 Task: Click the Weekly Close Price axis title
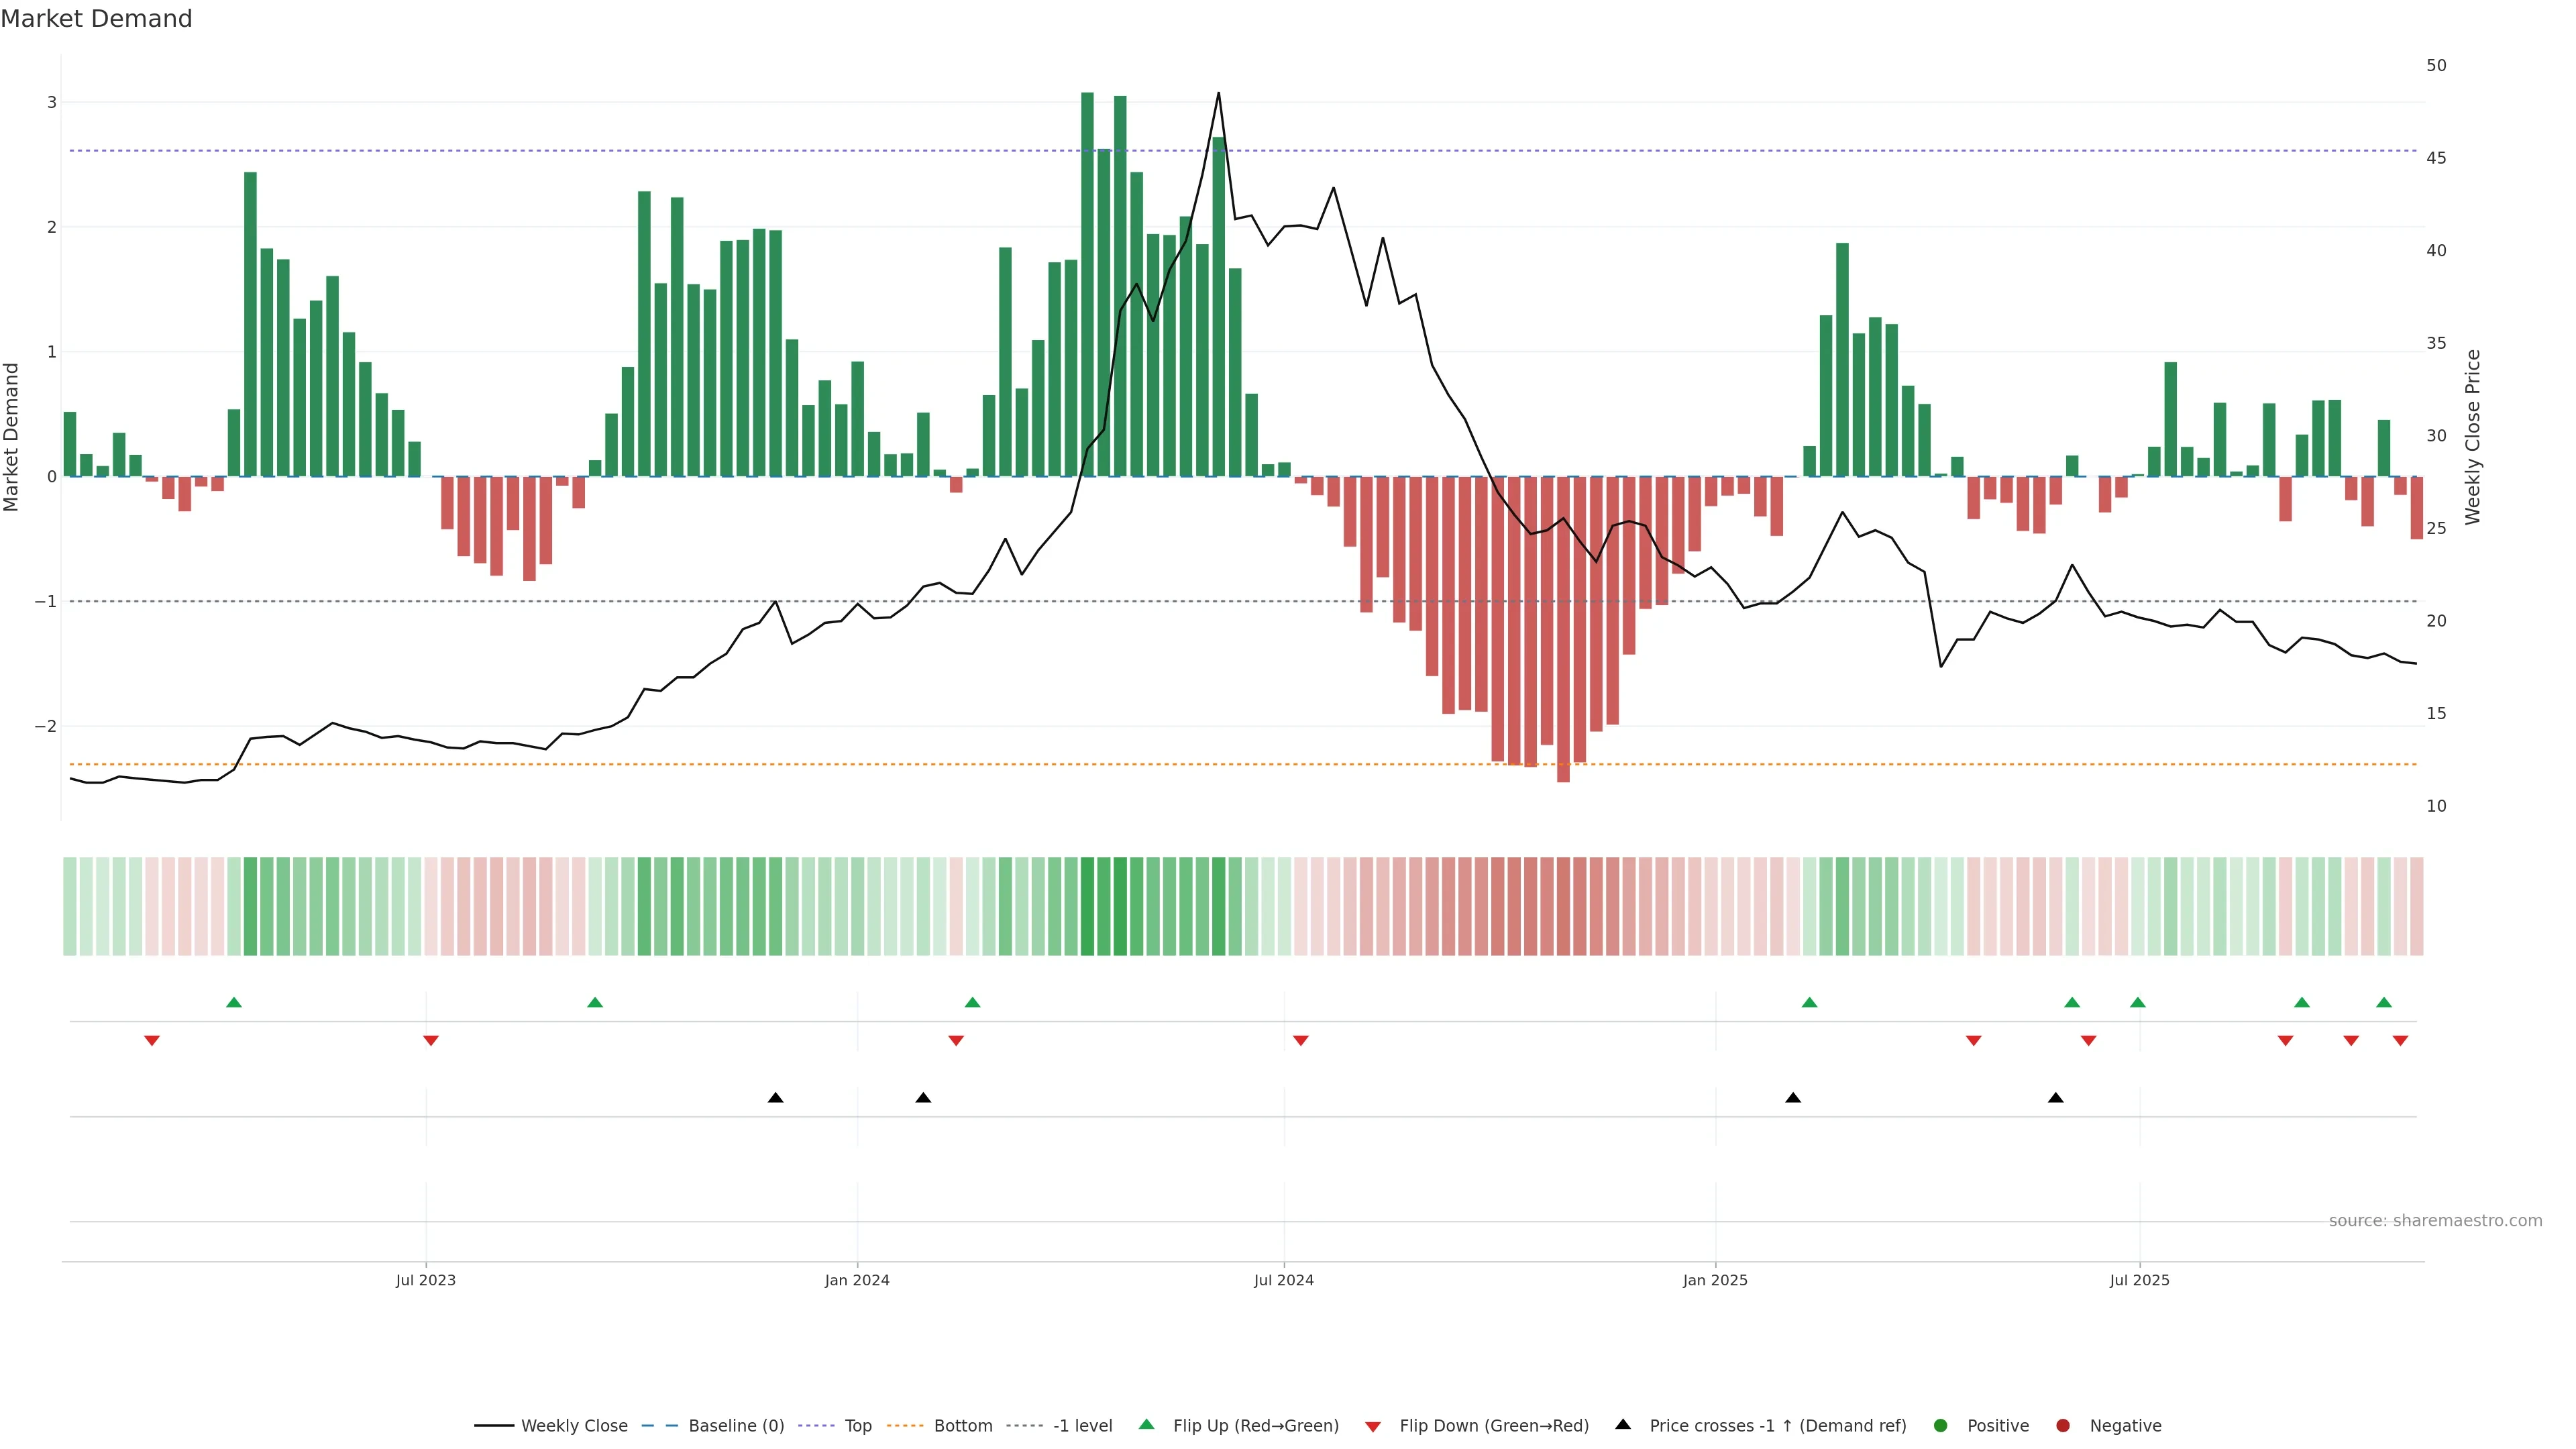click(x=2472, y=437)
